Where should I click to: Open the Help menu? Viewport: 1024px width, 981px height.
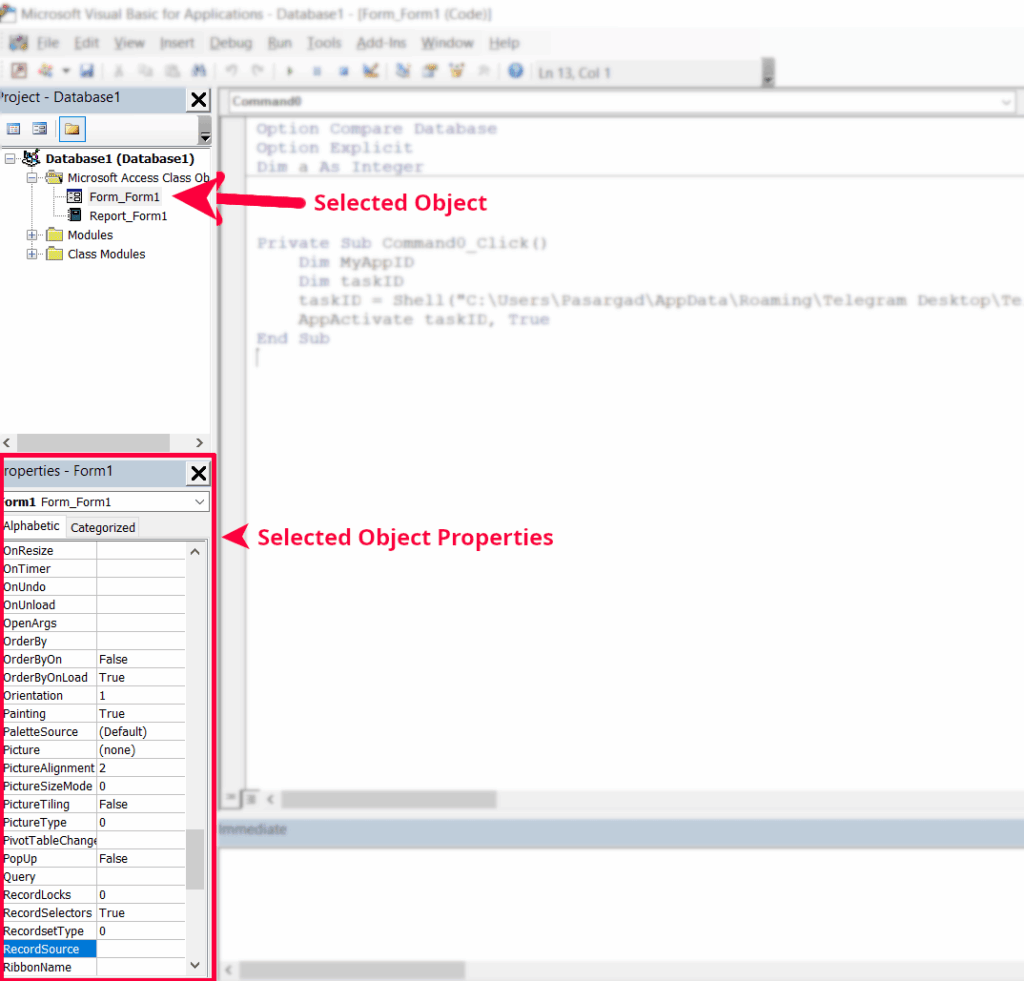(x=504, y=43)
